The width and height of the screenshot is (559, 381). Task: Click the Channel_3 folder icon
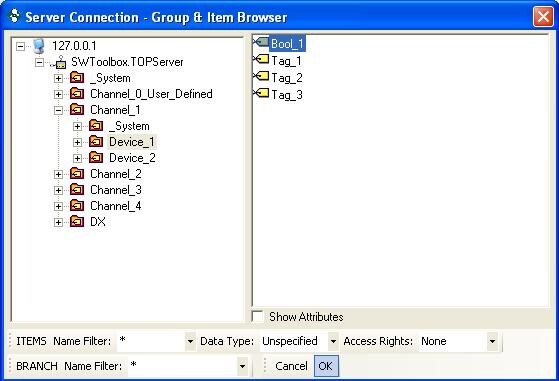(77, 190)
